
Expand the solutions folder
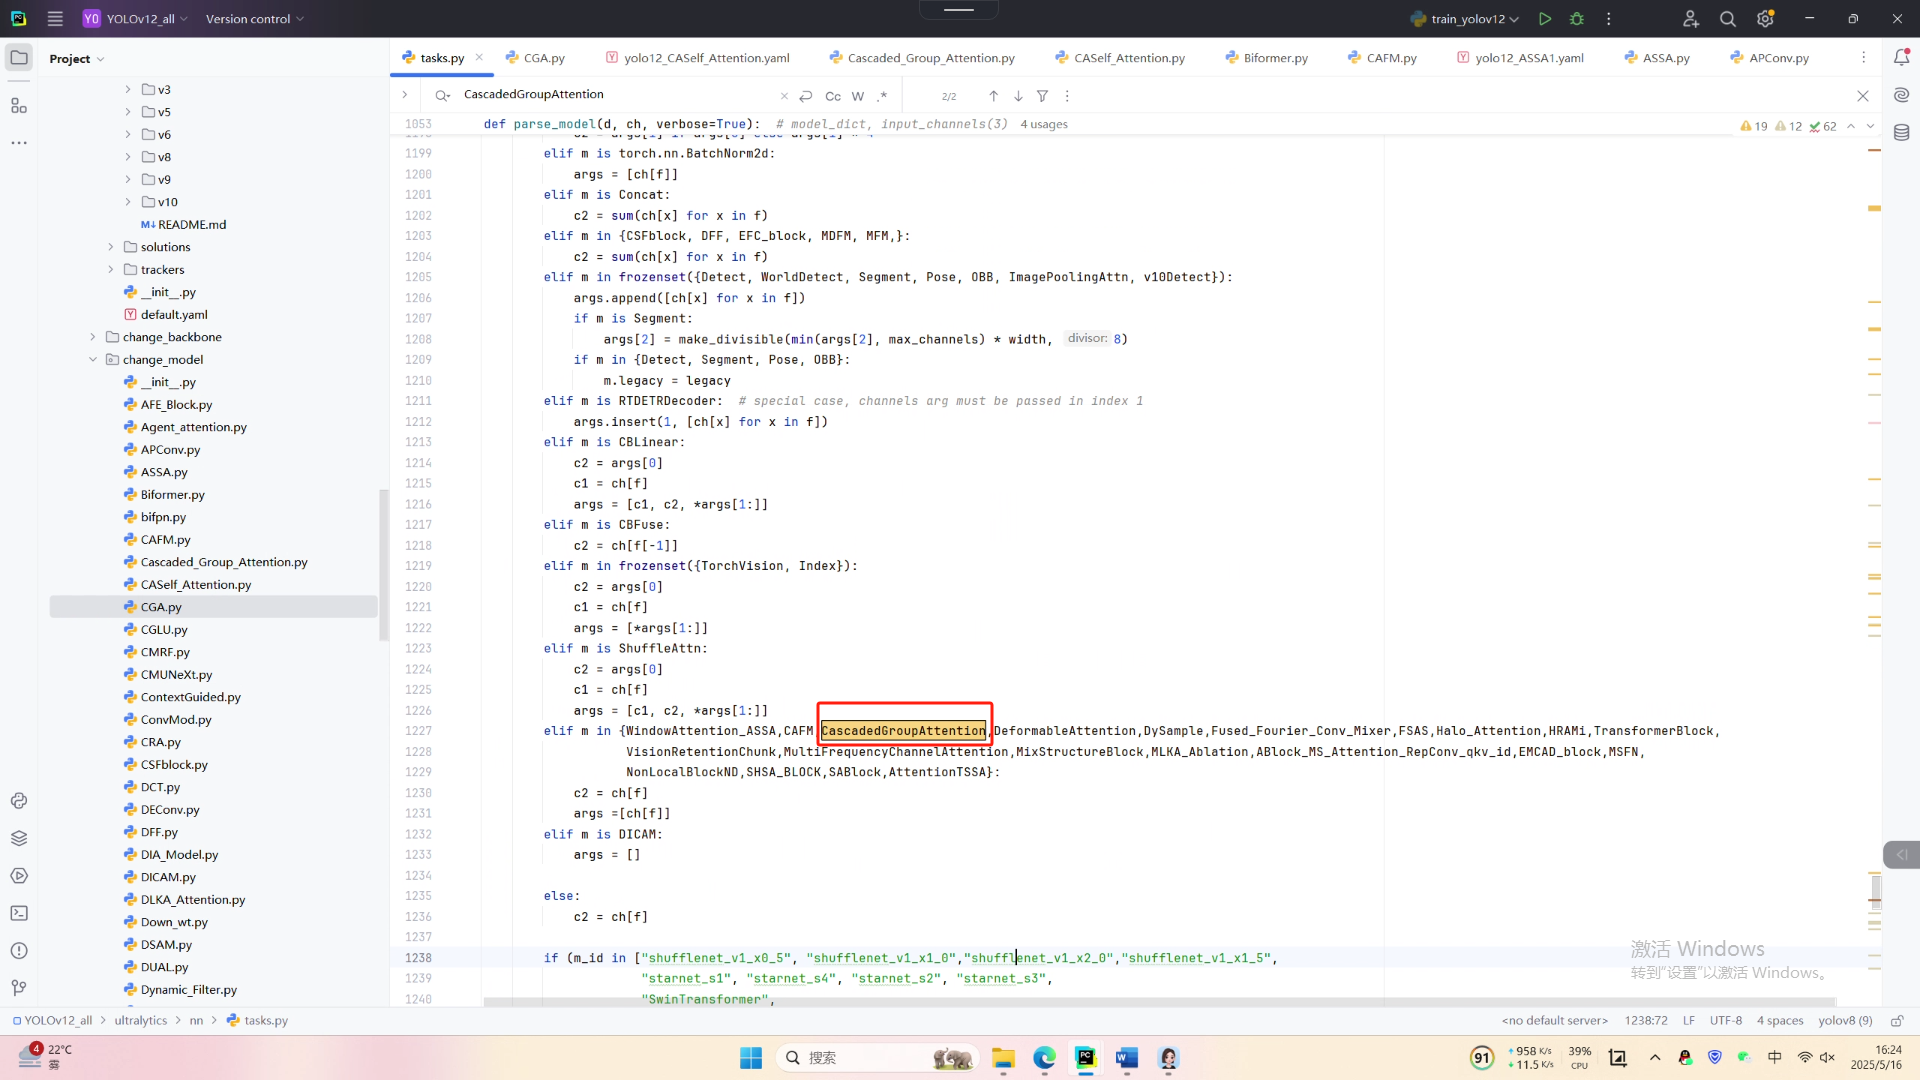(111, 247)
